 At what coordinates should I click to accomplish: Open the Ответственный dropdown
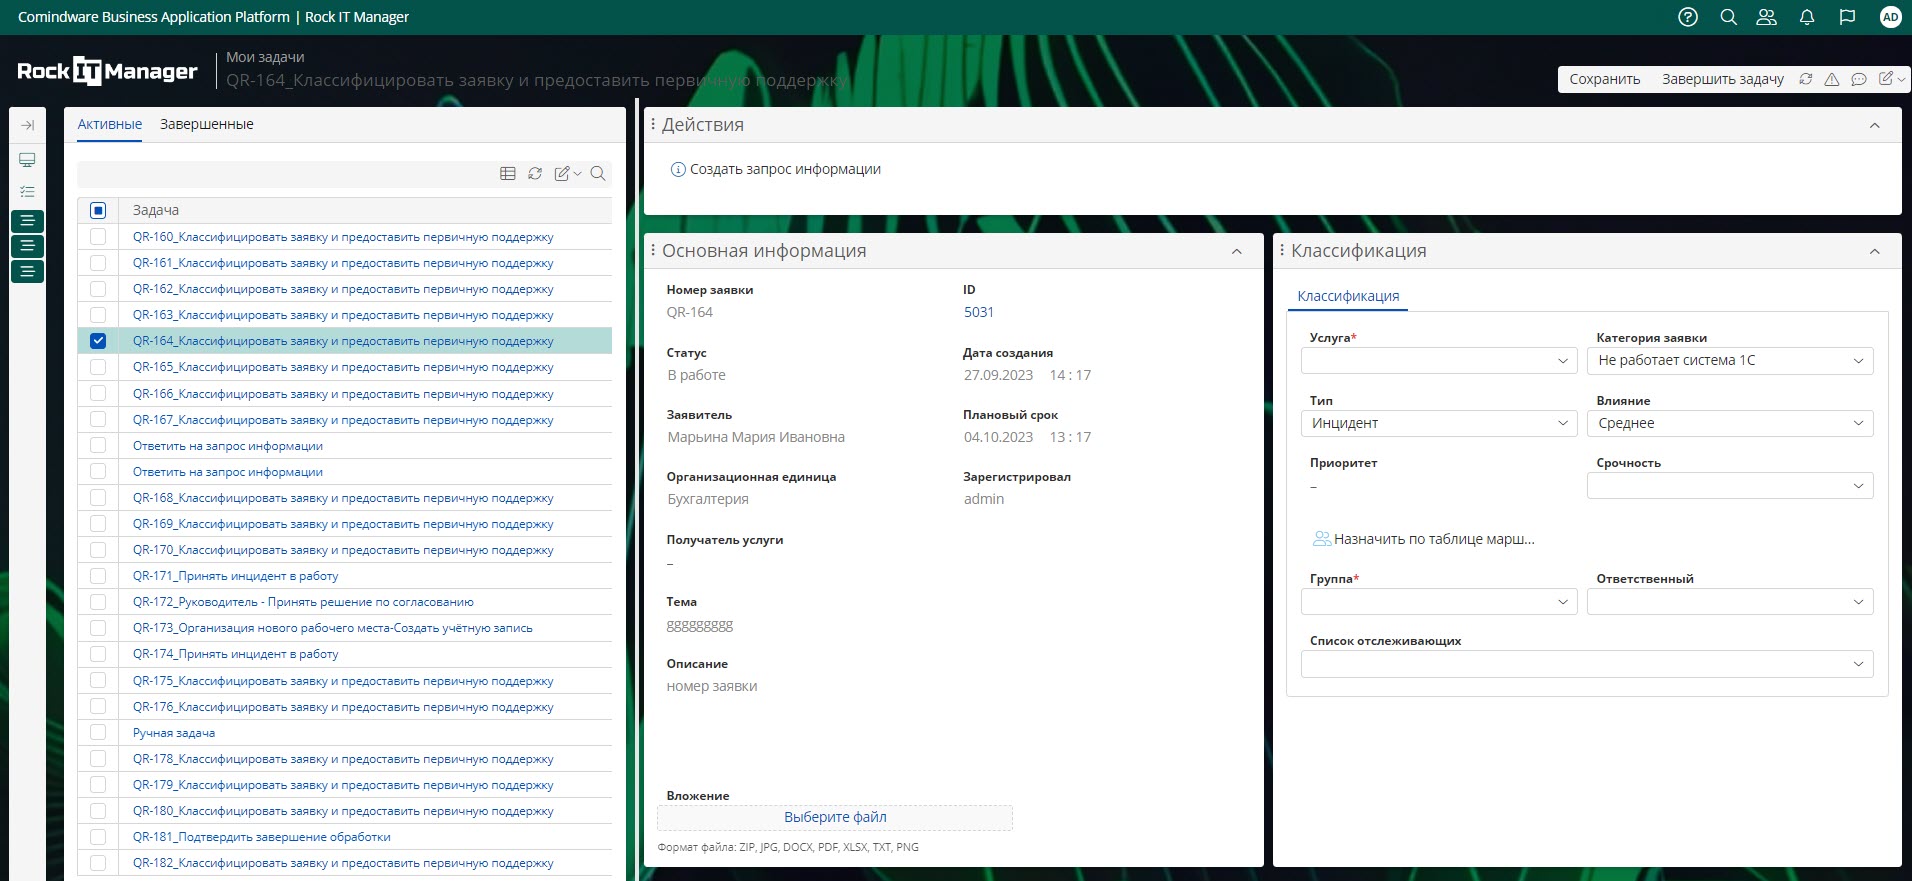[1730, 602]
